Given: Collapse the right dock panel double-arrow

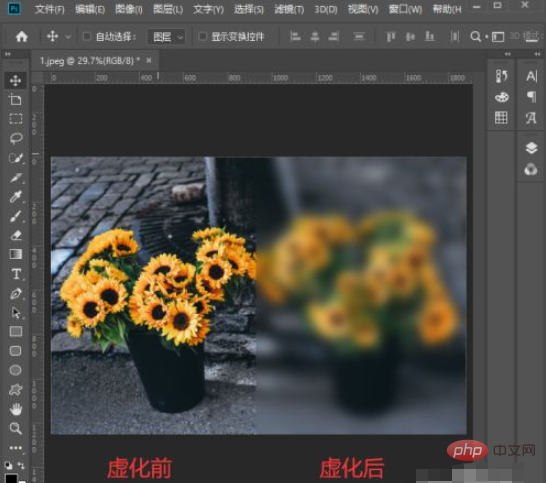Looking at the screenshot, I should point(538,54).
